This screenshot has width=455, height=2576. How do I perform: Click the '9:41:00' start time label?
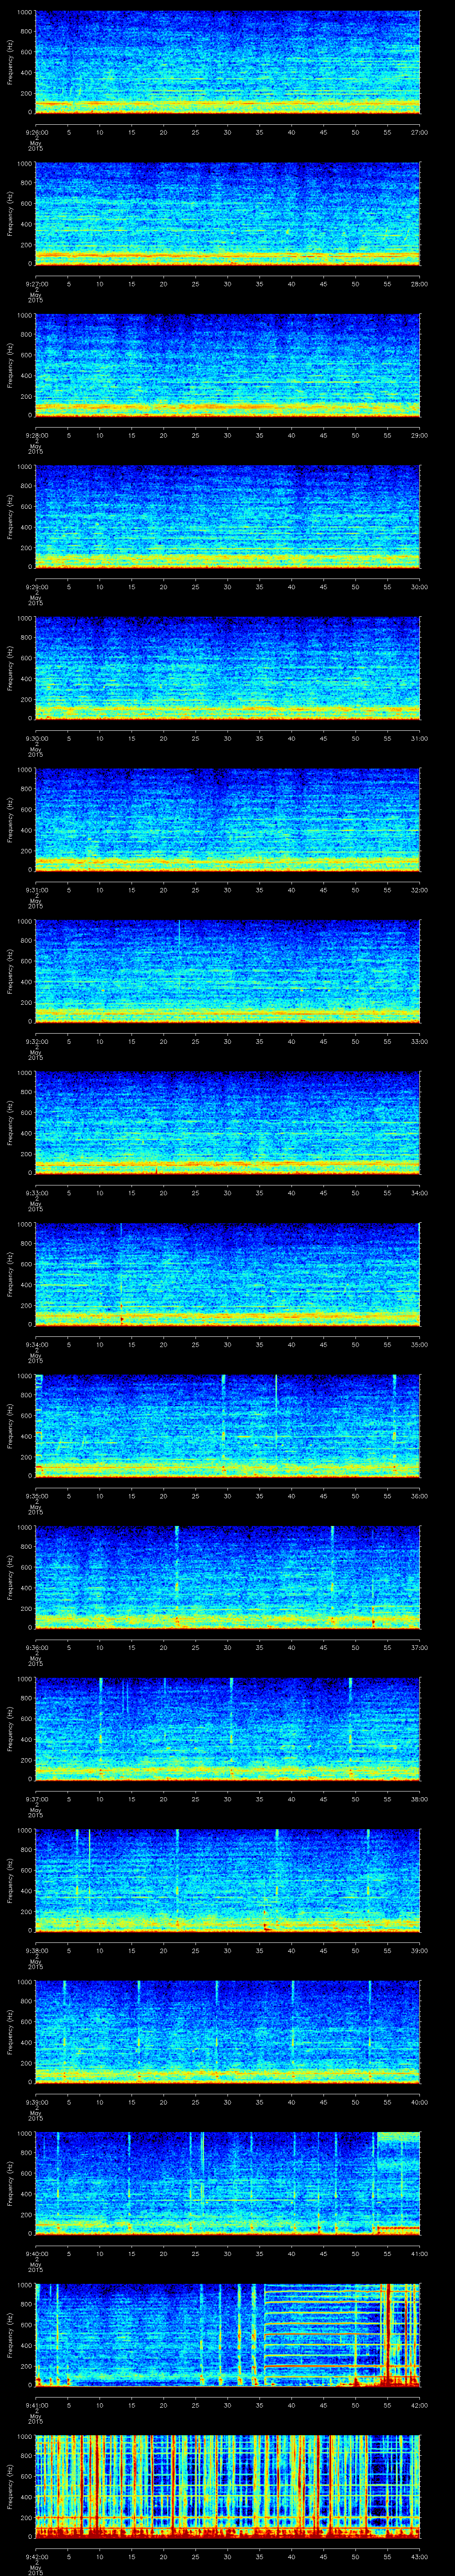coord(37,2405)
